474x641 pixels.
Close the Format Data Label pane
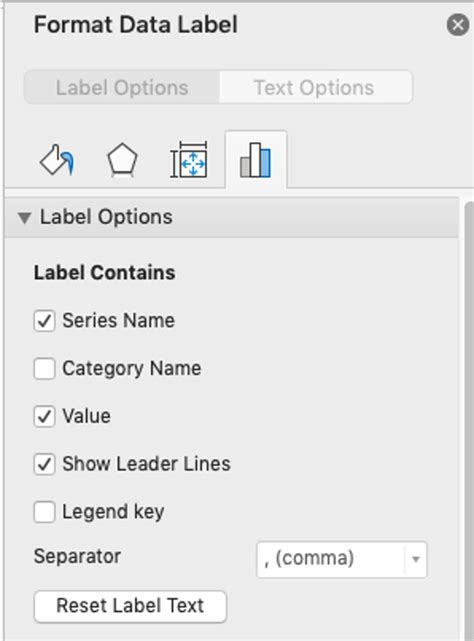coord(458,25)
